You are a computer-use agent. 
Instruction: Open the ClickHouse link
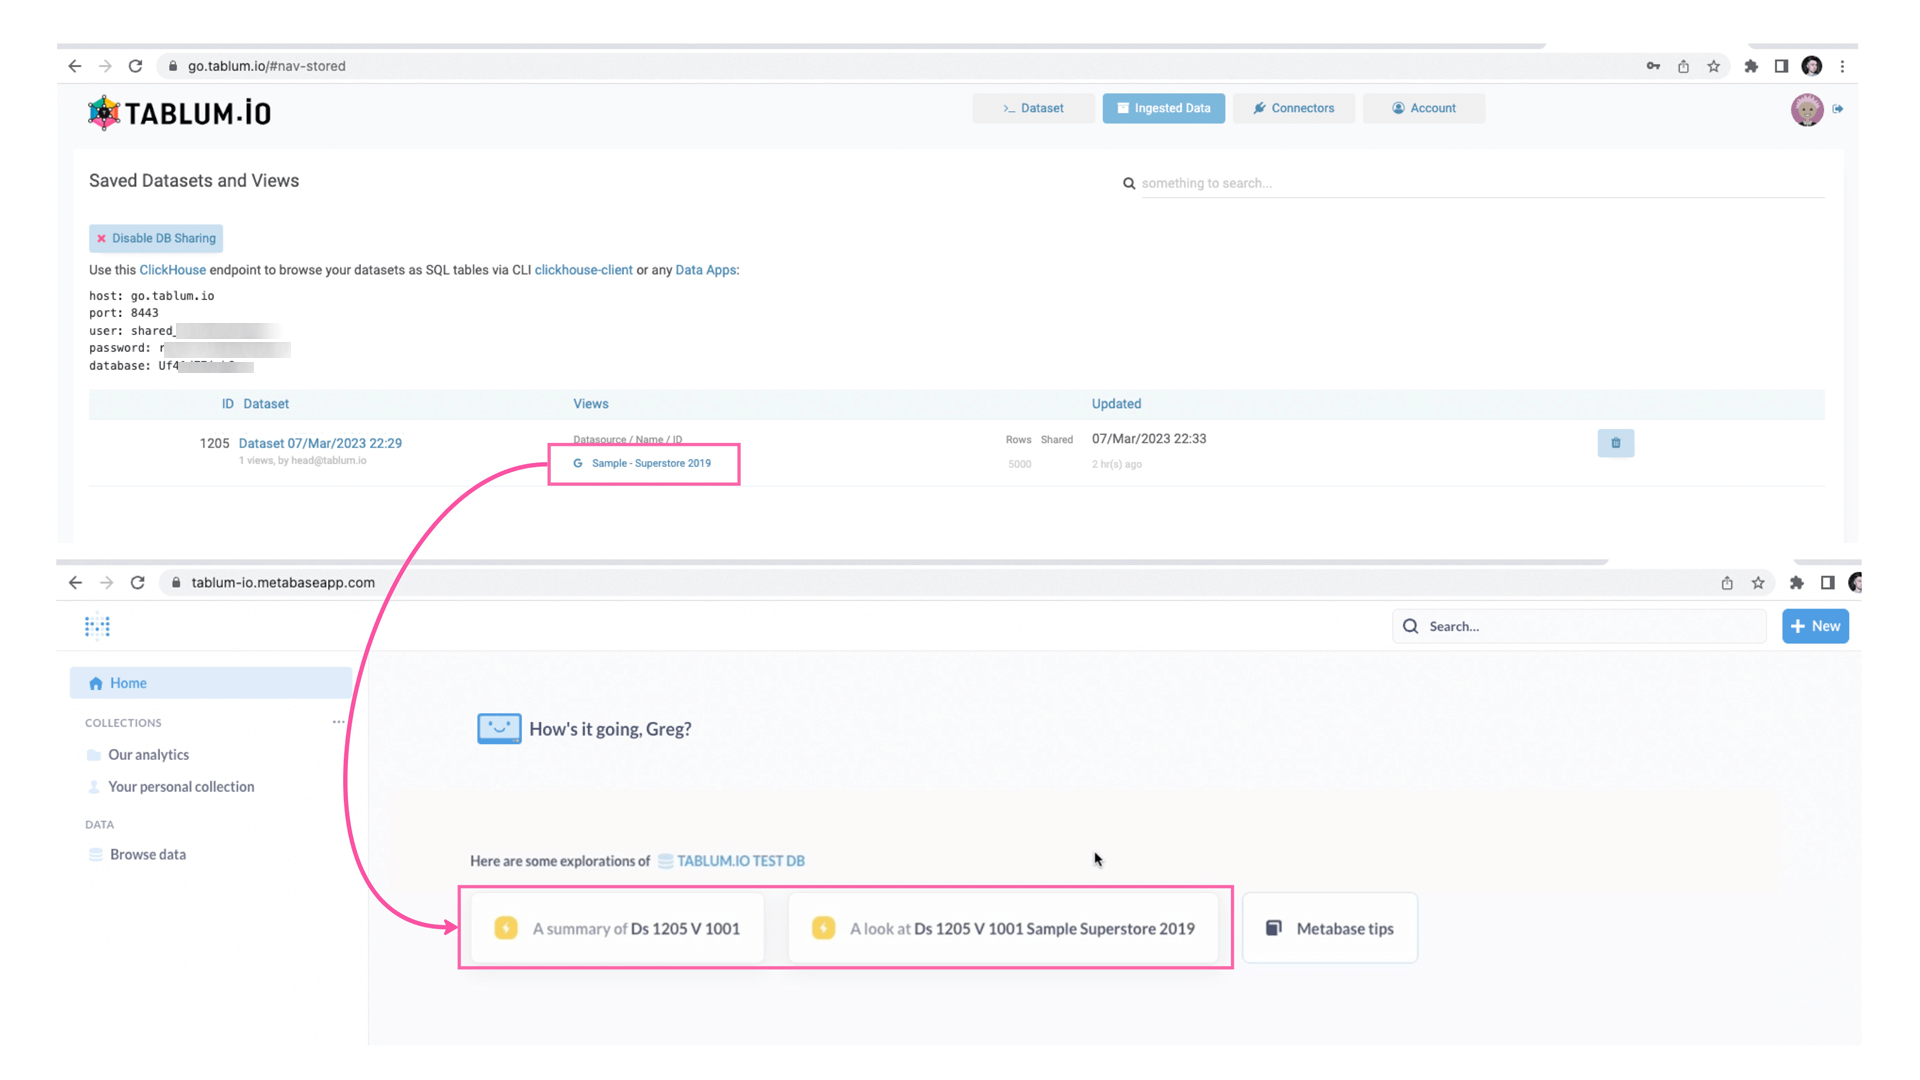(172, 270)
